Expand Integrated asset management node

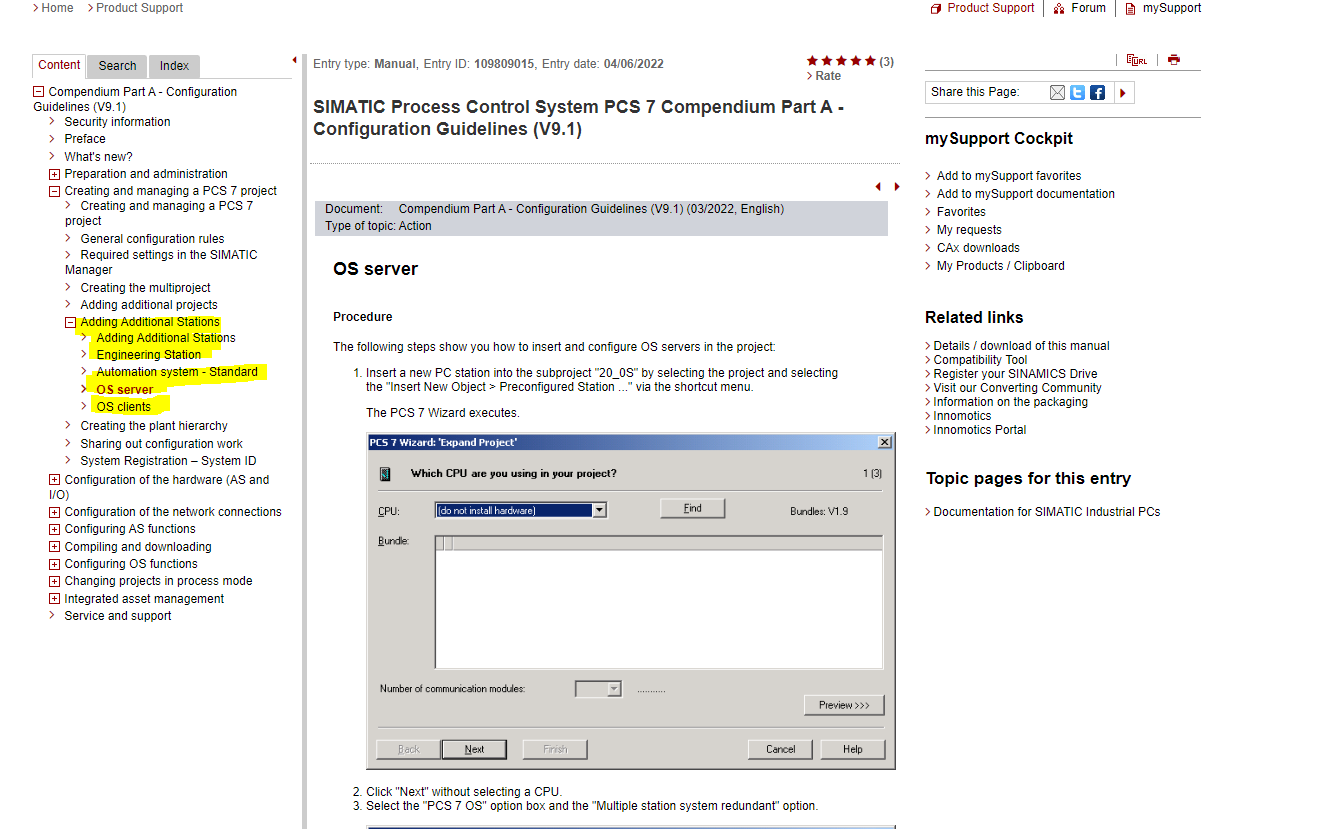(x=55, y=599)
